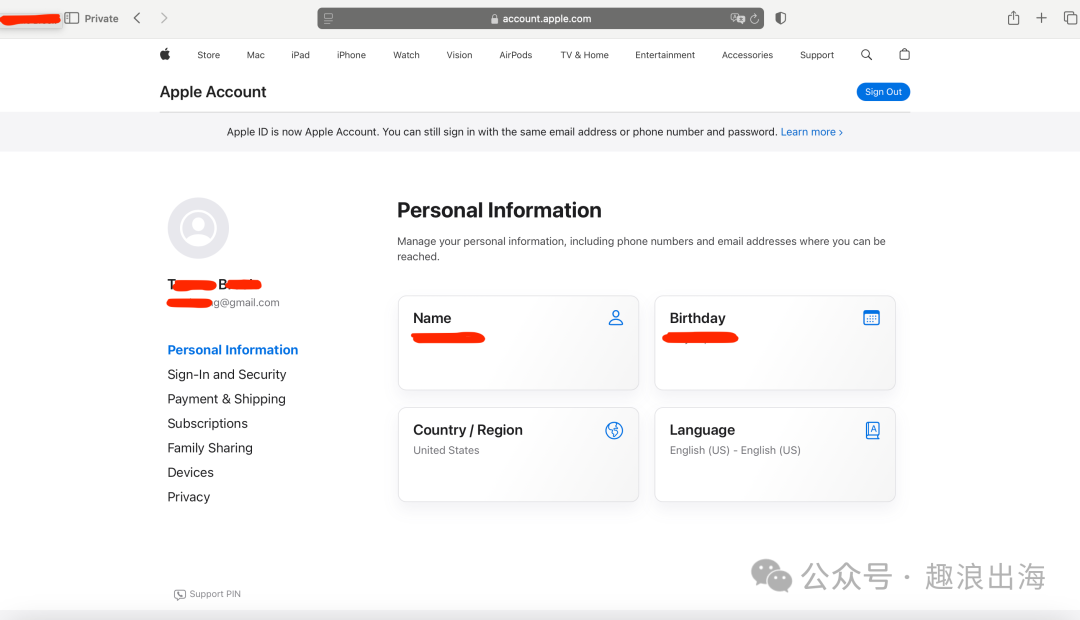Click the English (US) - English (US) text
This screenshot has width=1080, height=620.
click(735, 450)
